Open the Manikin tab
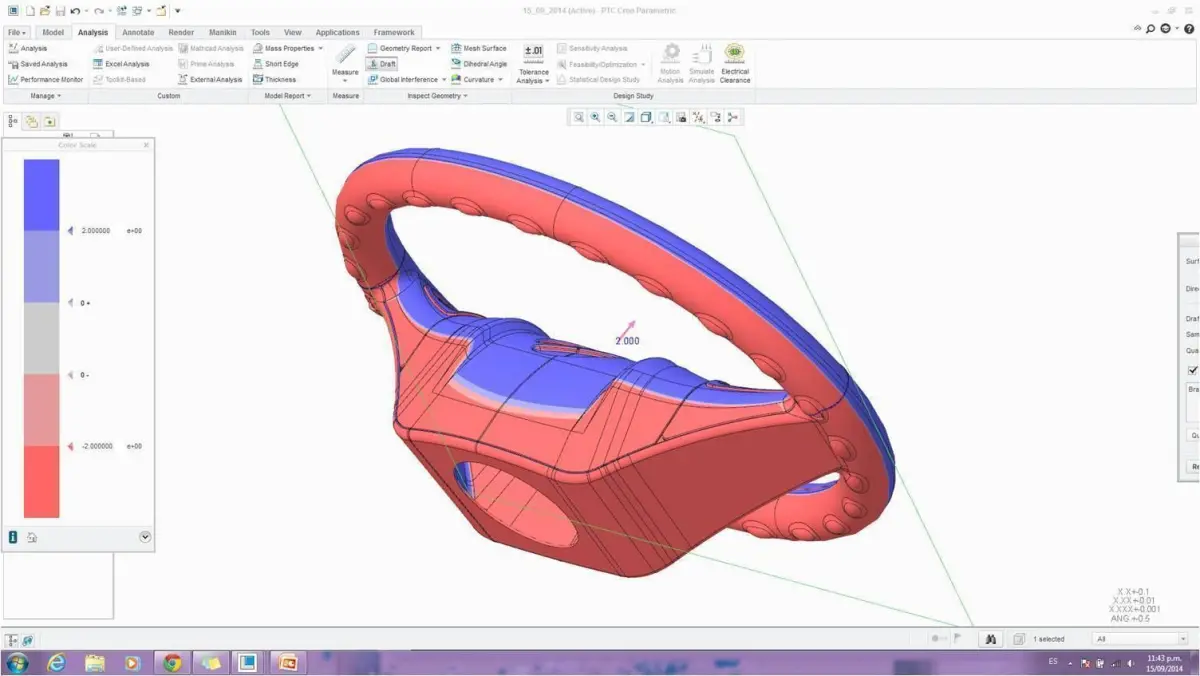Image resolution: width=1200 pixels, height=676 pixels. 222,32
